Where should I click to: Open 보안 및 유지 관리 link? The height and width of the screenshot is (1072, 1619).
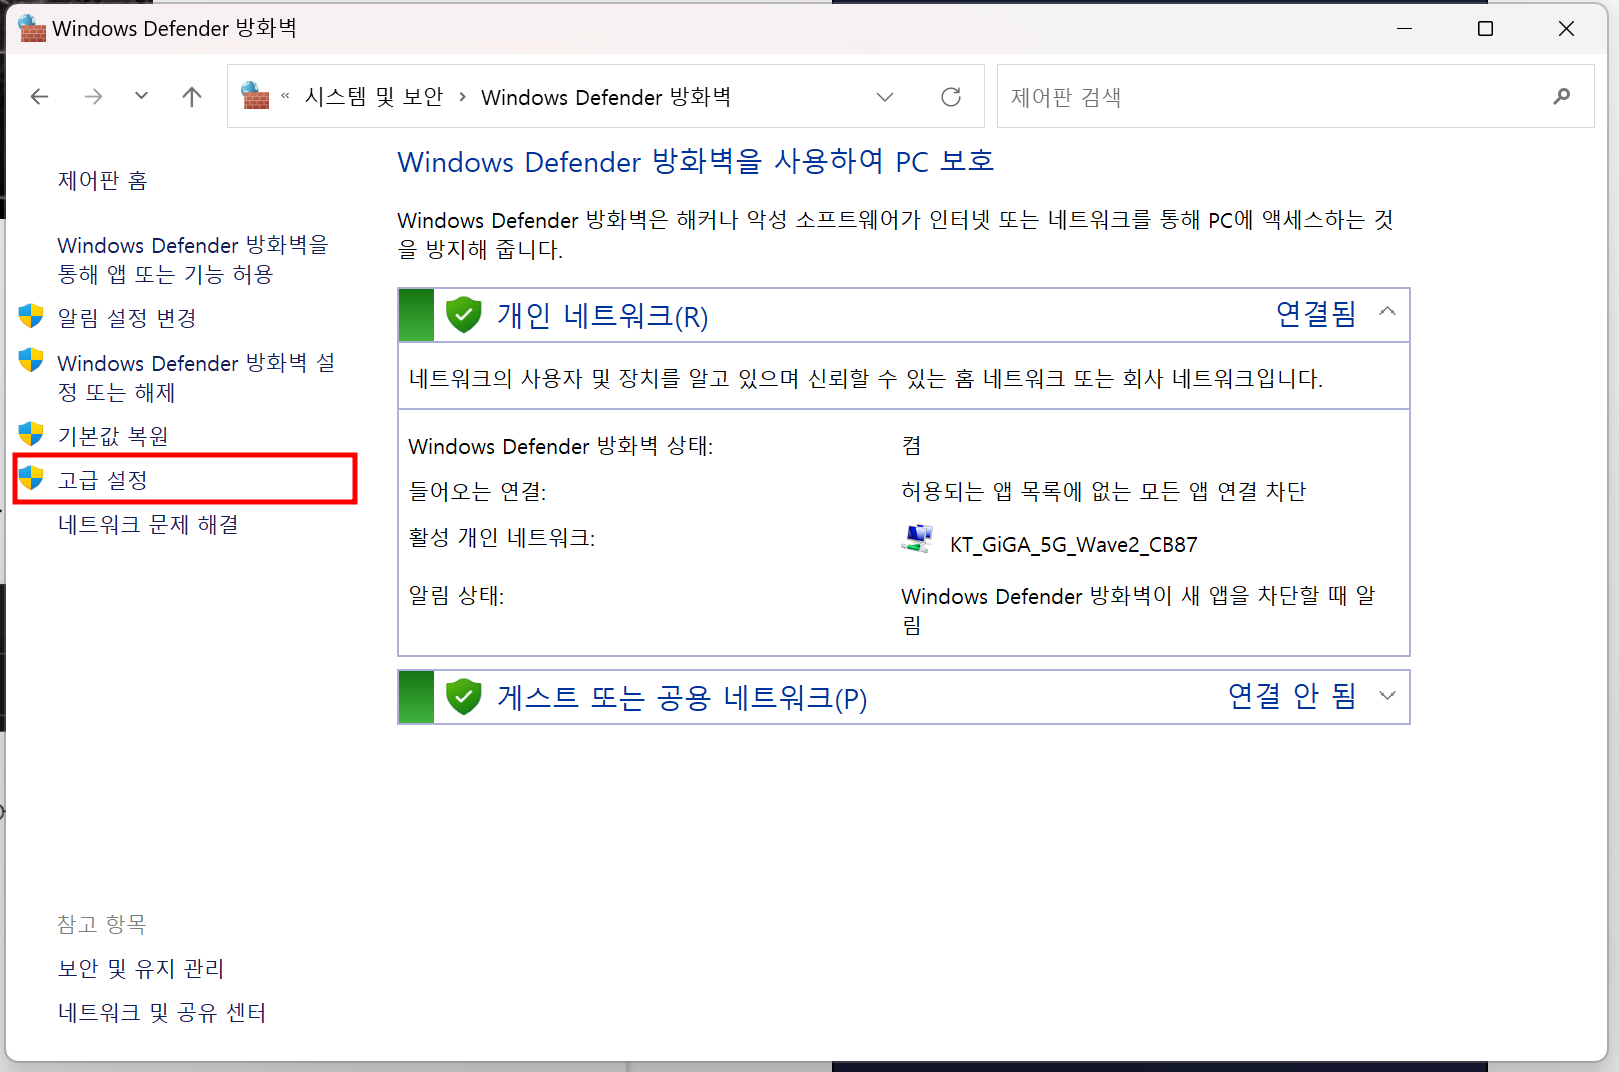141,968
